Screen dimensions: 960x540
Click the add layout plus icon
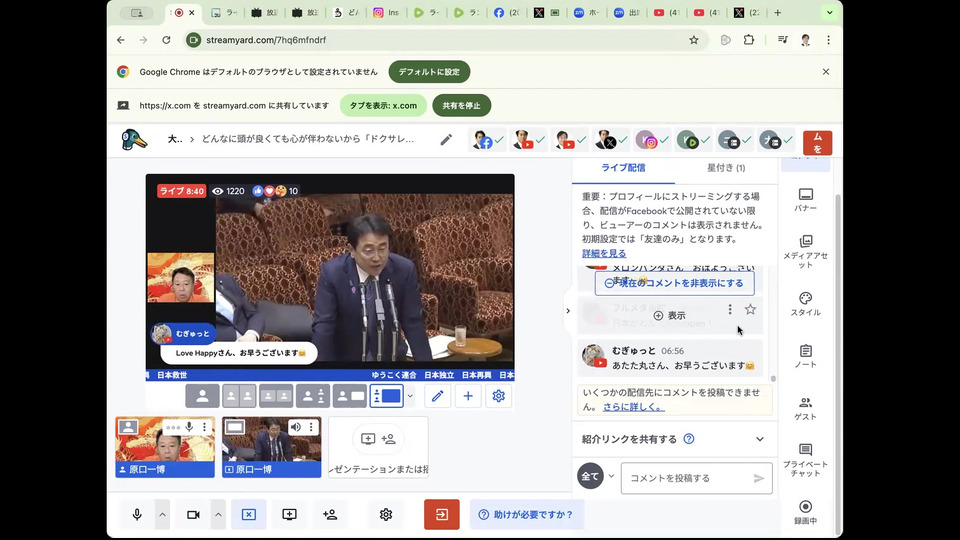coord(468,396)
